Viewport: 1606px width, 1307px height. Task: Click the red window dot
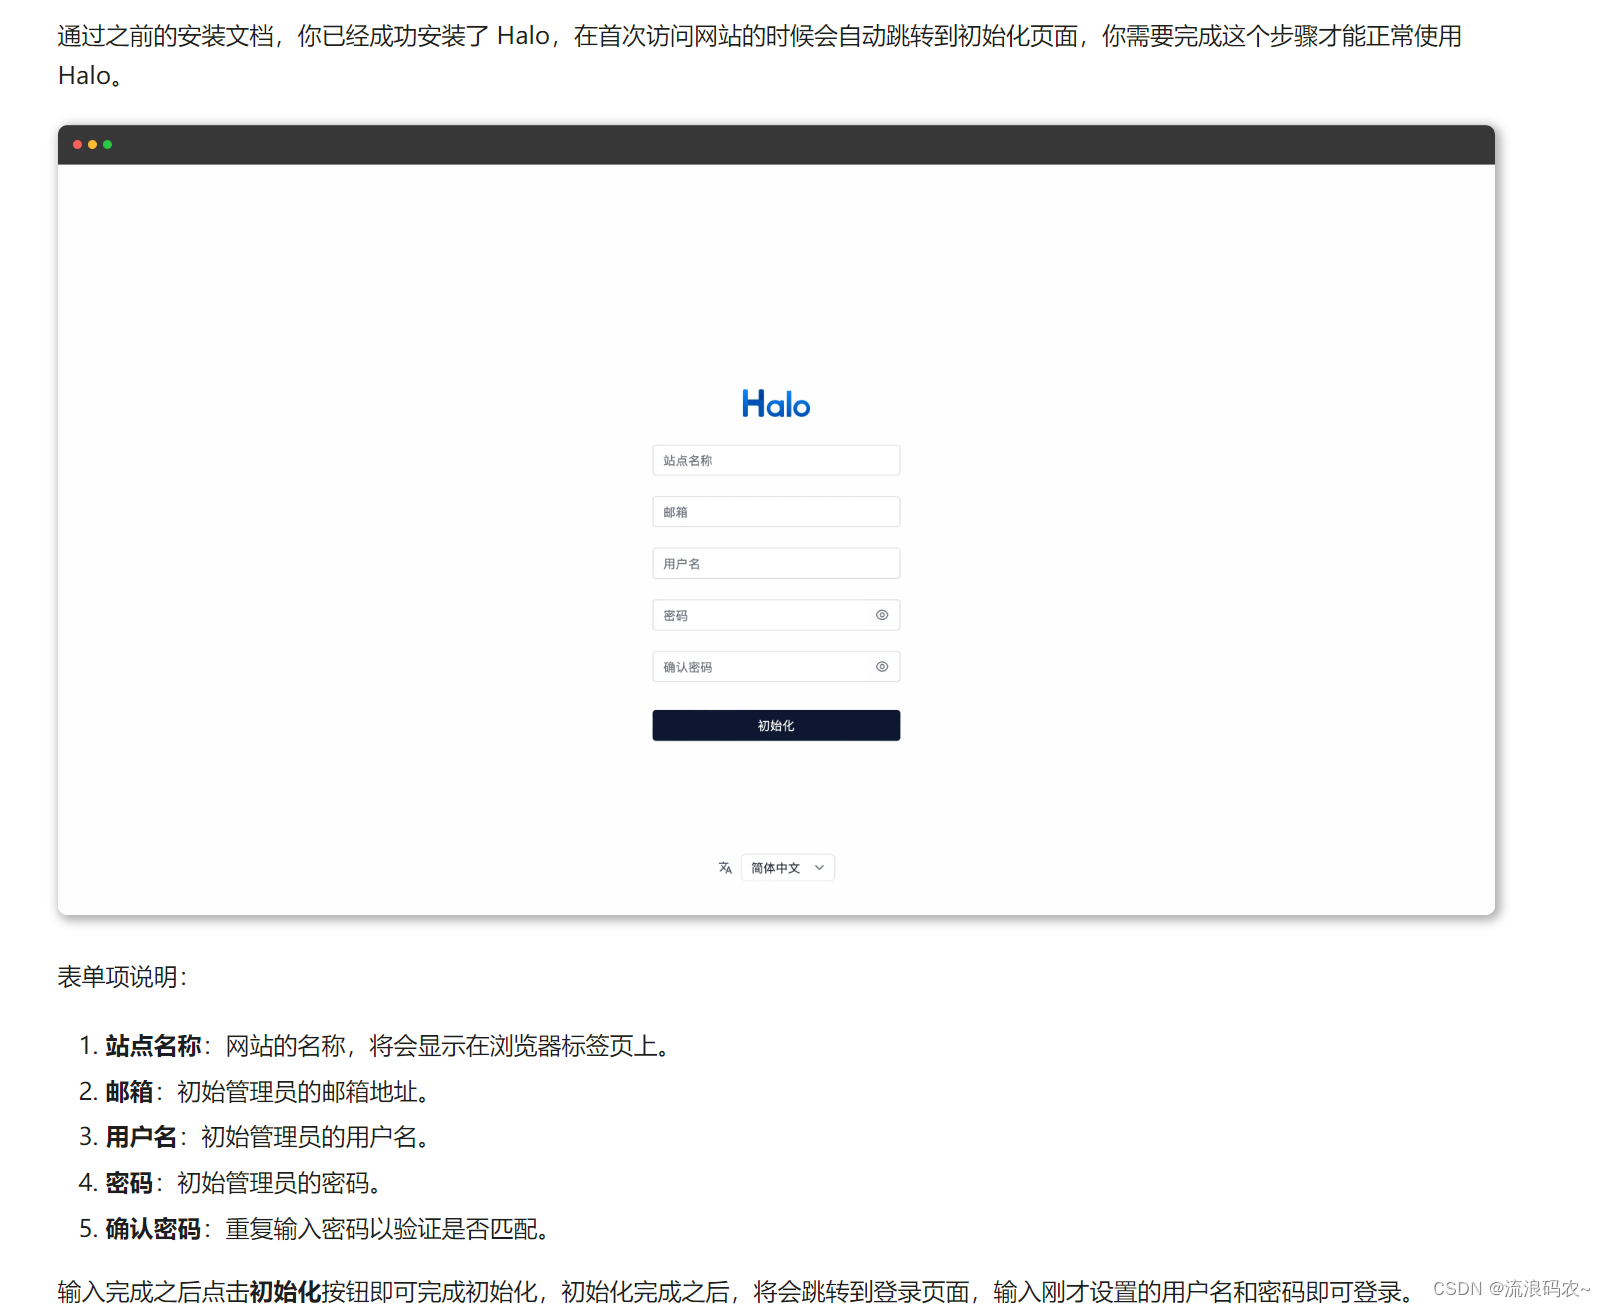pyautogui.click(x=77, y=145)
